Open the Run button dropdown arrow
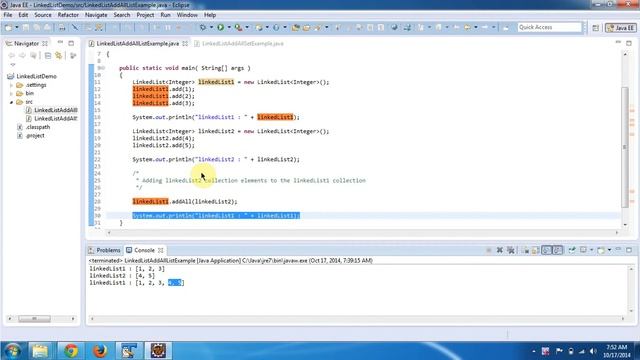Viewport: 640px width, 360px height. (229, 27)
